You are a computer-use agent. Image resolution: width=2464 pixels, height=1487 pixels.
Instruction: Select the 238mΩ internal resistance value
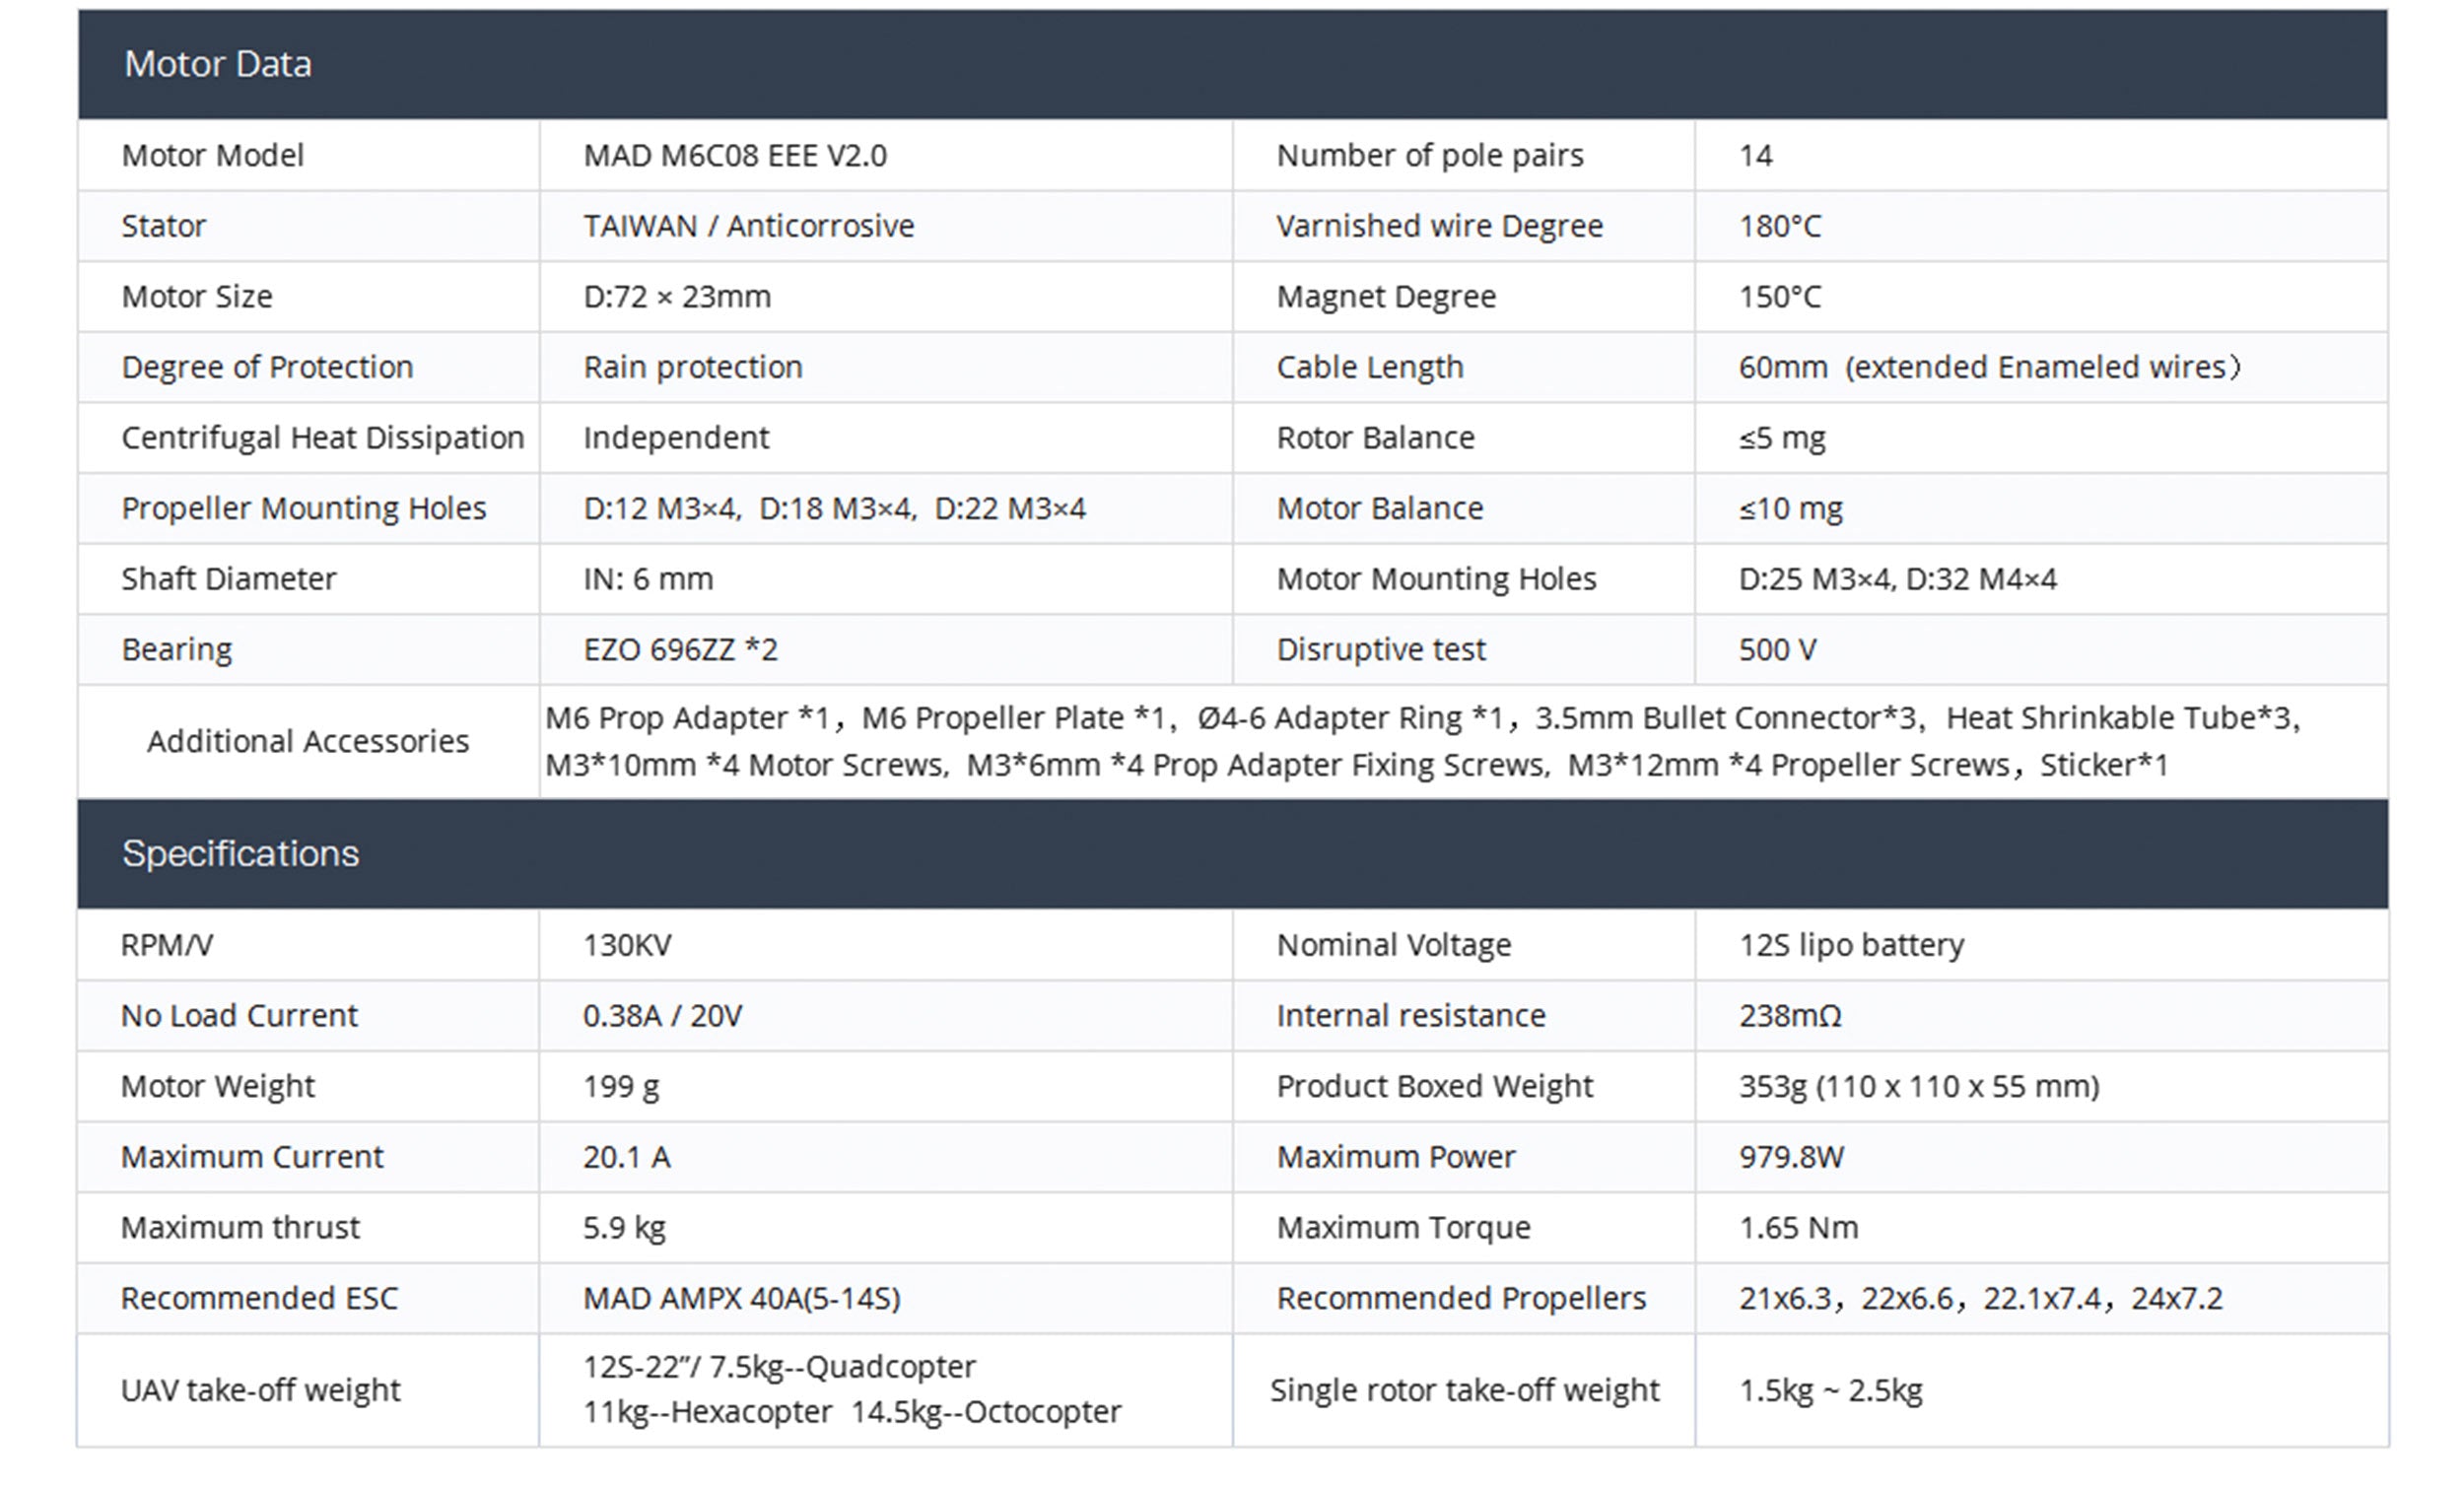point(1790,1016)
